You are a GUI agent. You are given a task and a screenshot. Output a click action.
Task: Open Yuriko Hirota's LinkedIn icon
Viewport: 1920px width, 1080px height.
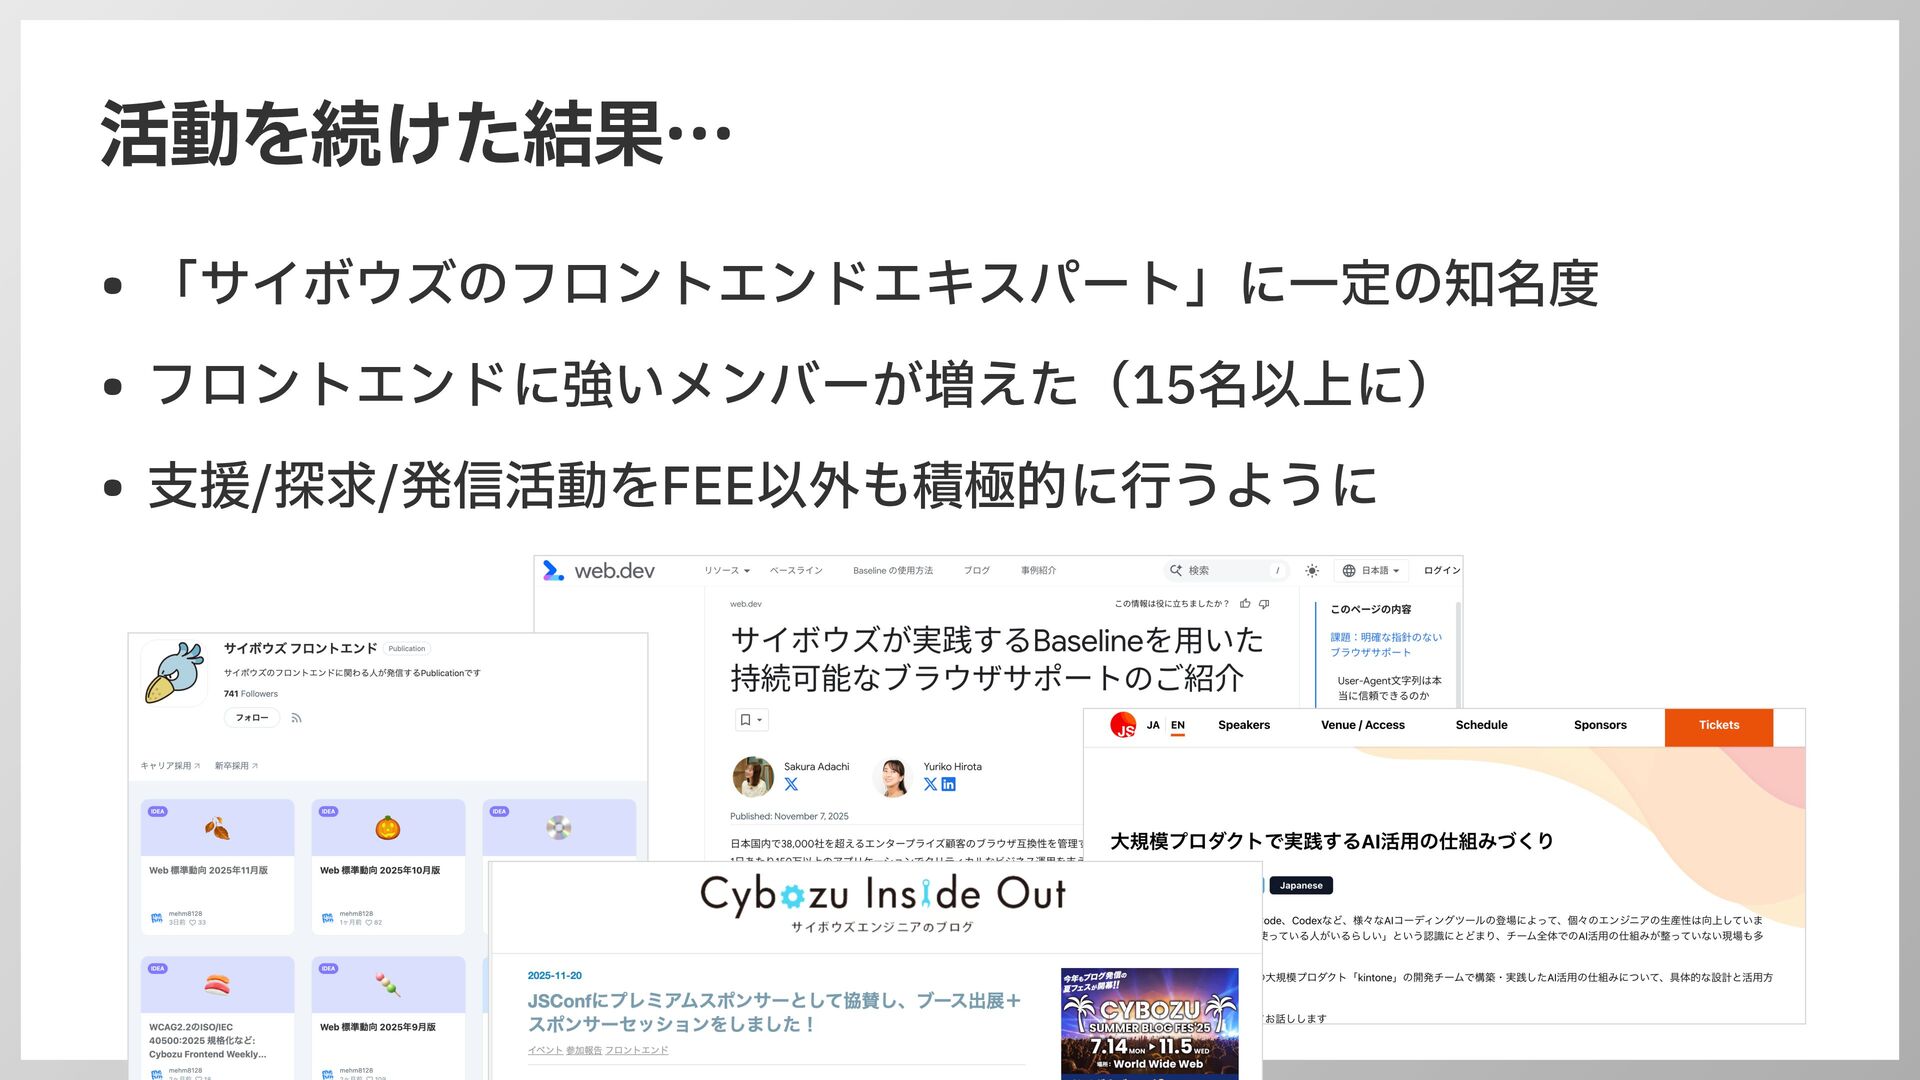click(949, 785)
